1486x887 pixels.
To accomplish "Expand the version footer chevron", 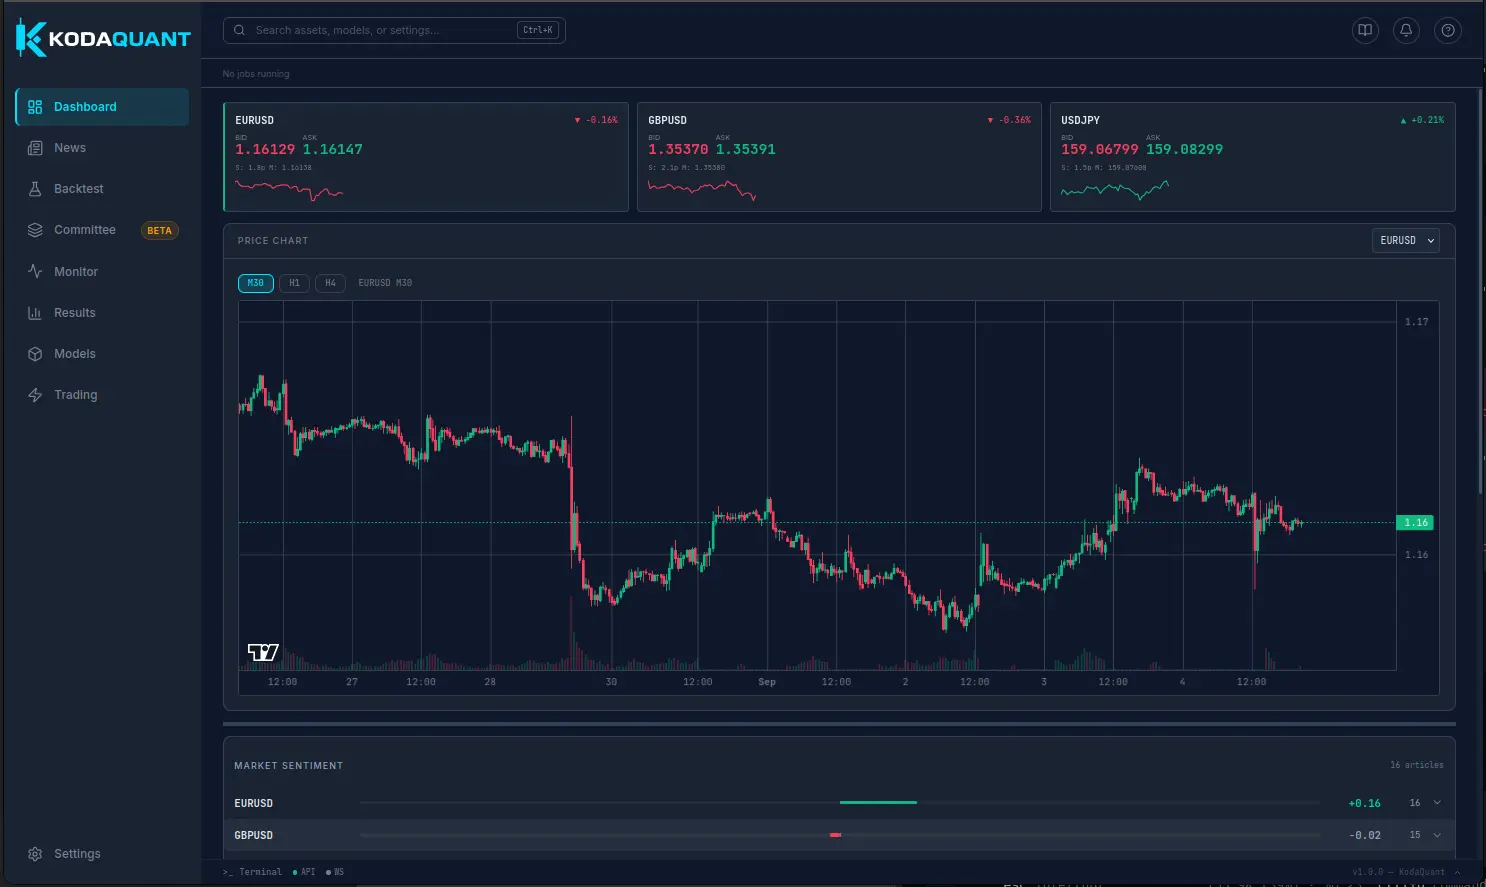I will point(1457,872).
